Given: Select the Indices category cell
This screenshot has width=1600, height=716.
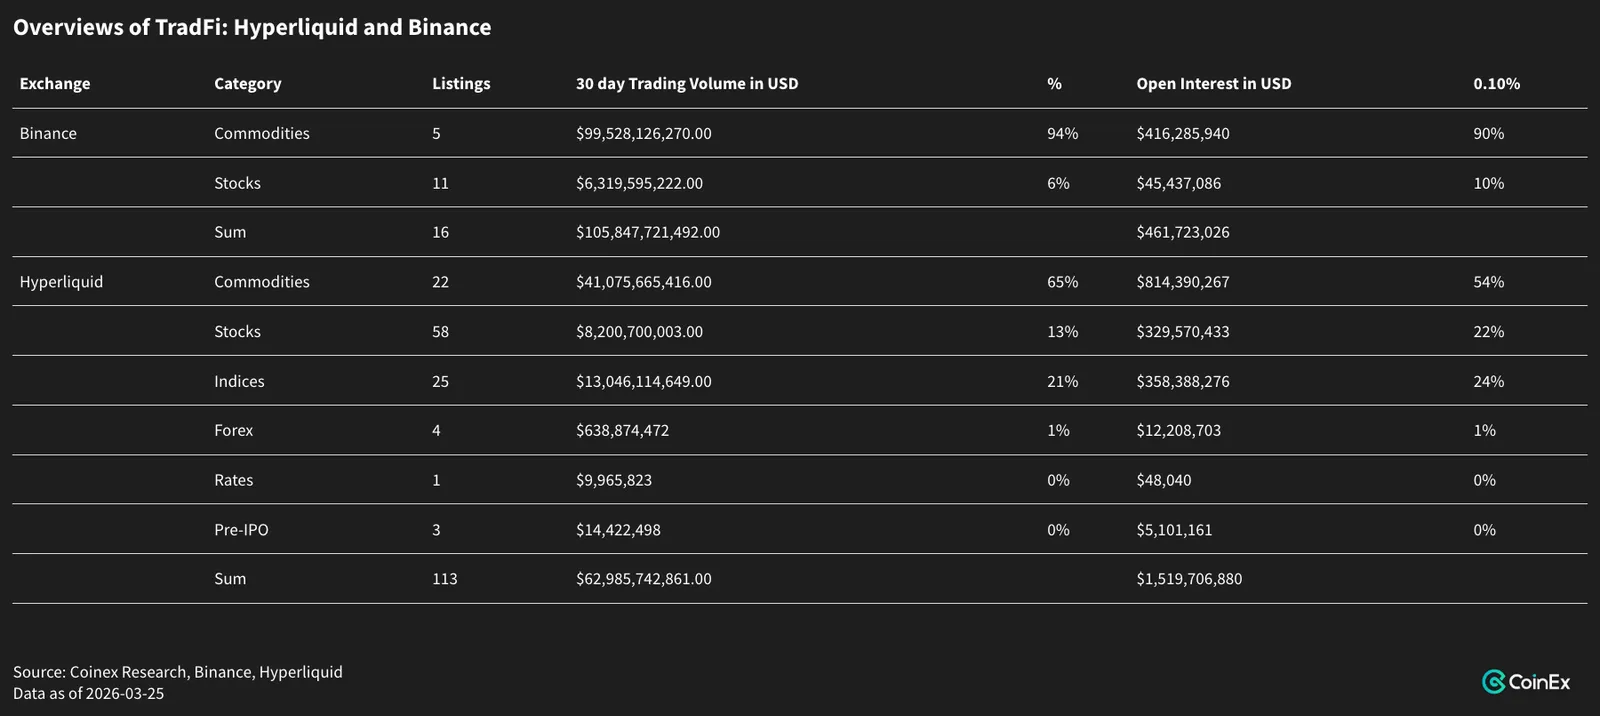Looking at the screenshot, I should click(239, 381).
